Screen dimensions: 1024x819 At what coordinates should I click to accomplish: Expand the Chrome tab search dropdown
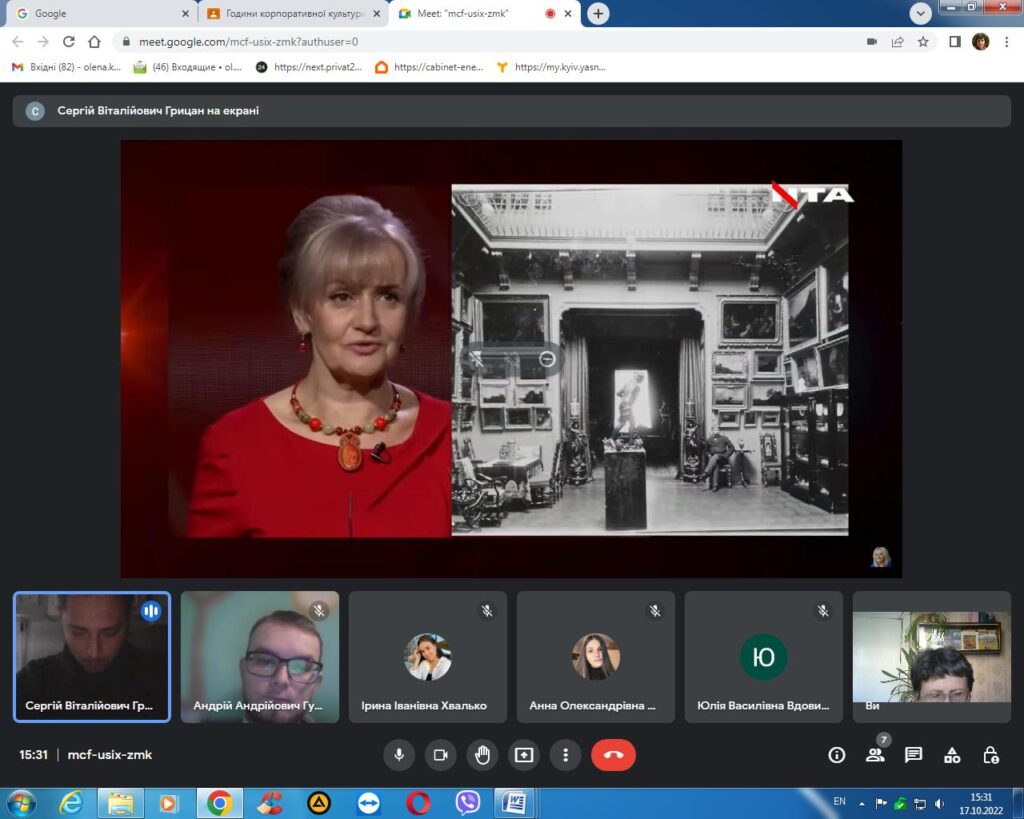pyautogui.click(x=921, y=13)
